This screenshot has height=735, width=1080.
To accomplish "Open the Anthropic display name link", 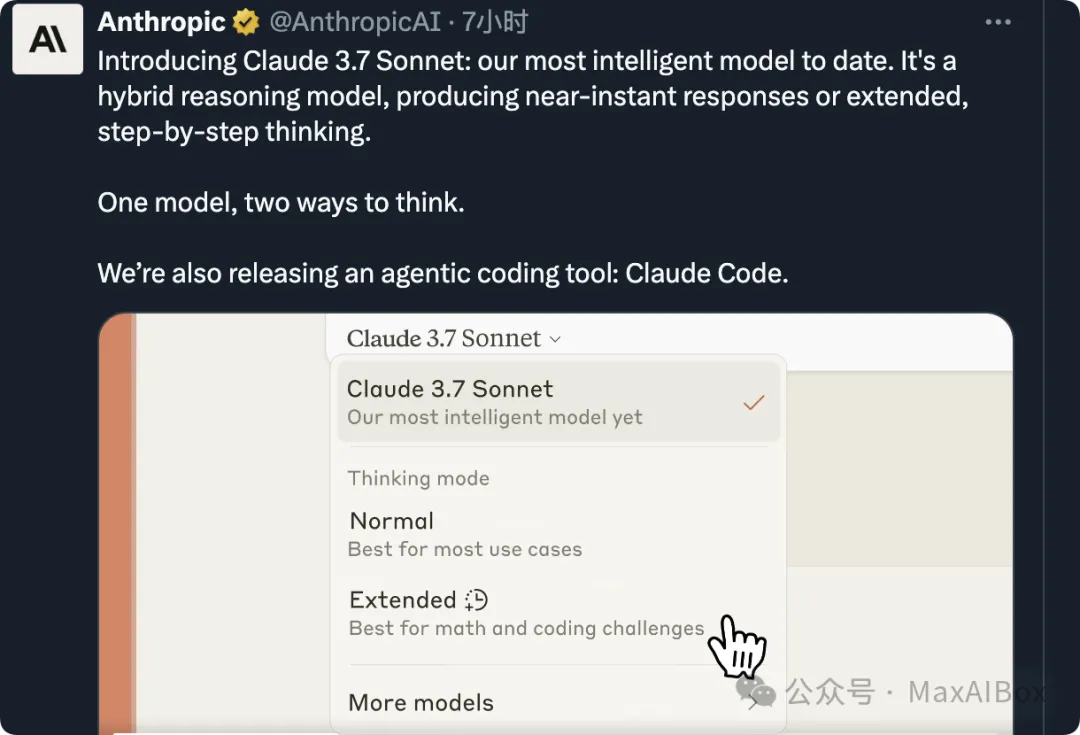I will pyautogui.click(x=161, y=22).
